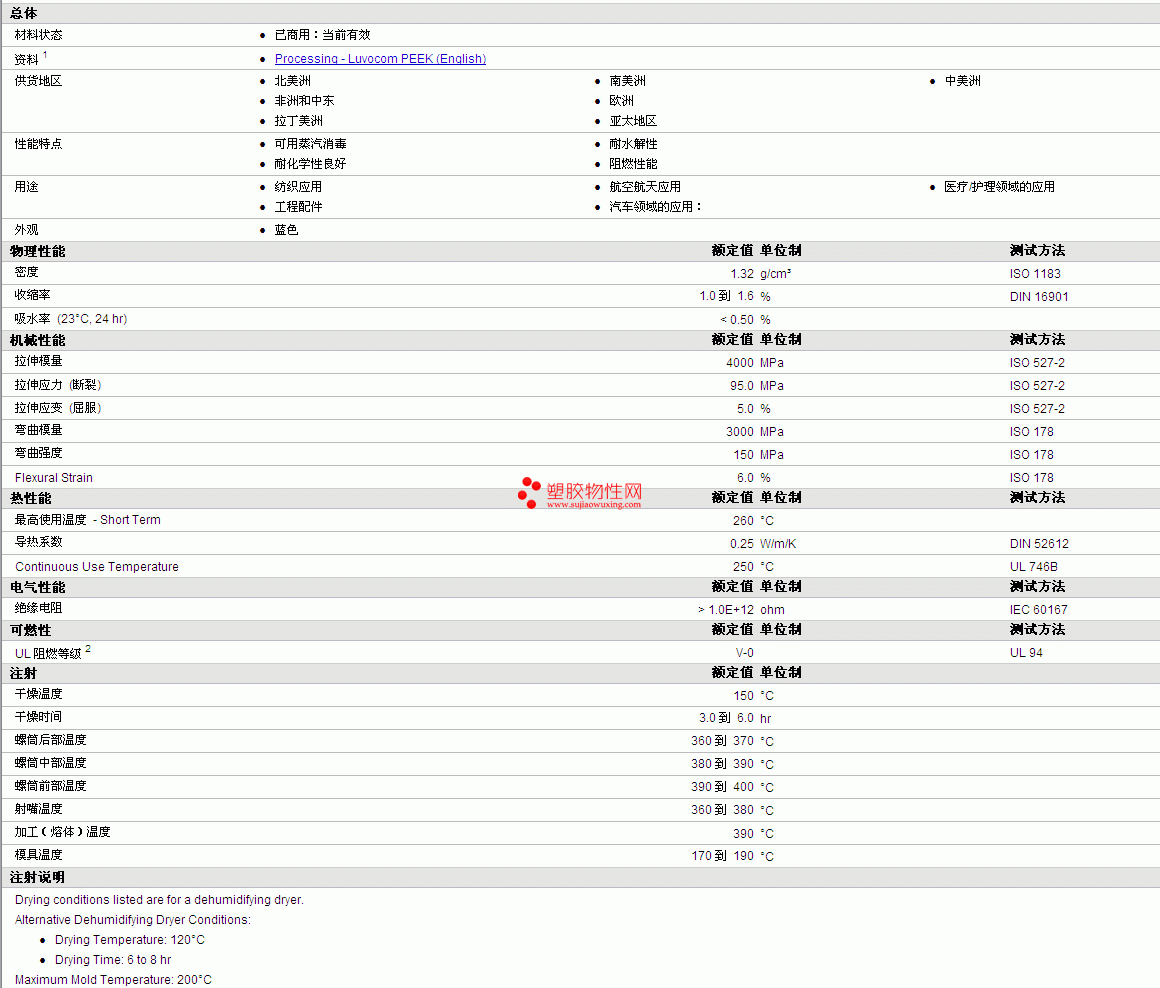
Task: Click the 干燥时间 row label
Action: (38, 717)
